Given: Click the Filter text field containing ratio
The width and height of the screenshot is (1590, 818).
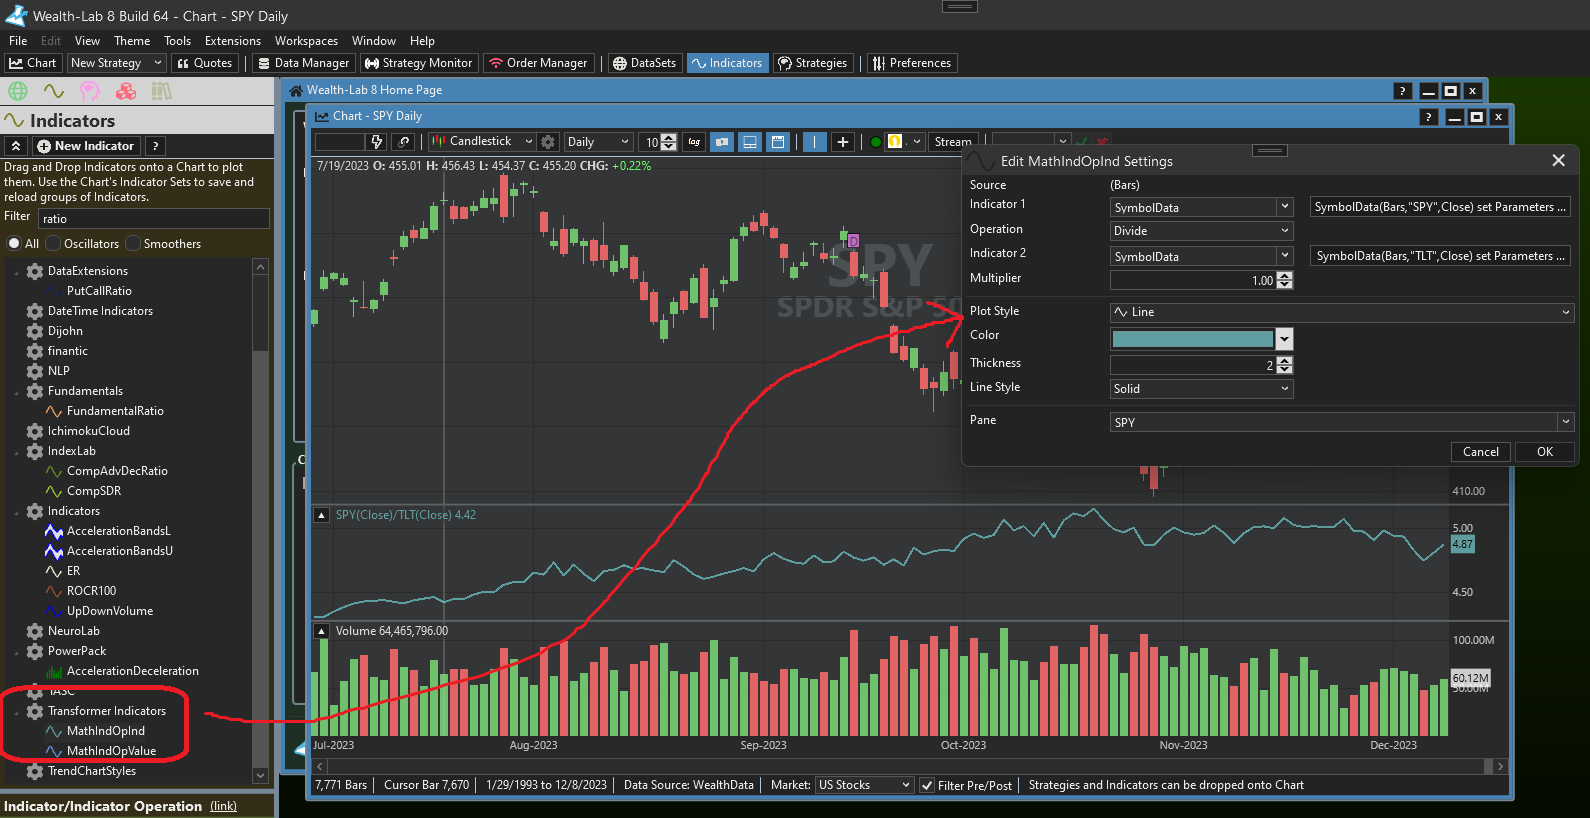Looking at the screenshot, I should click(154, 219).
